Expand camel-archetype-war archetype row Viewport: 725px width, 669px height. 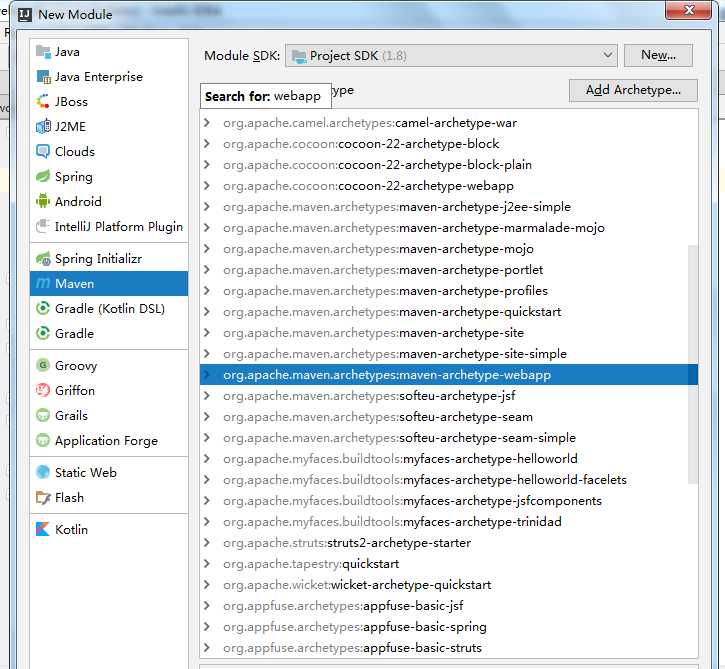click(207, 123)
